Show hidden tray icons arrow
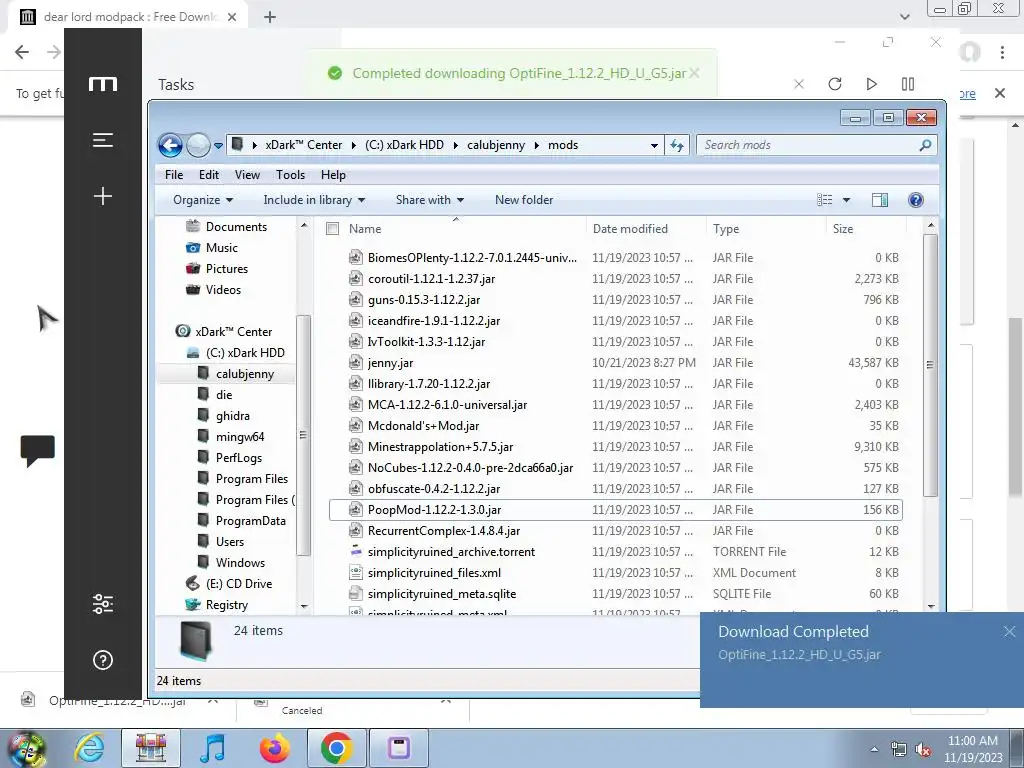 pos(874,749)
